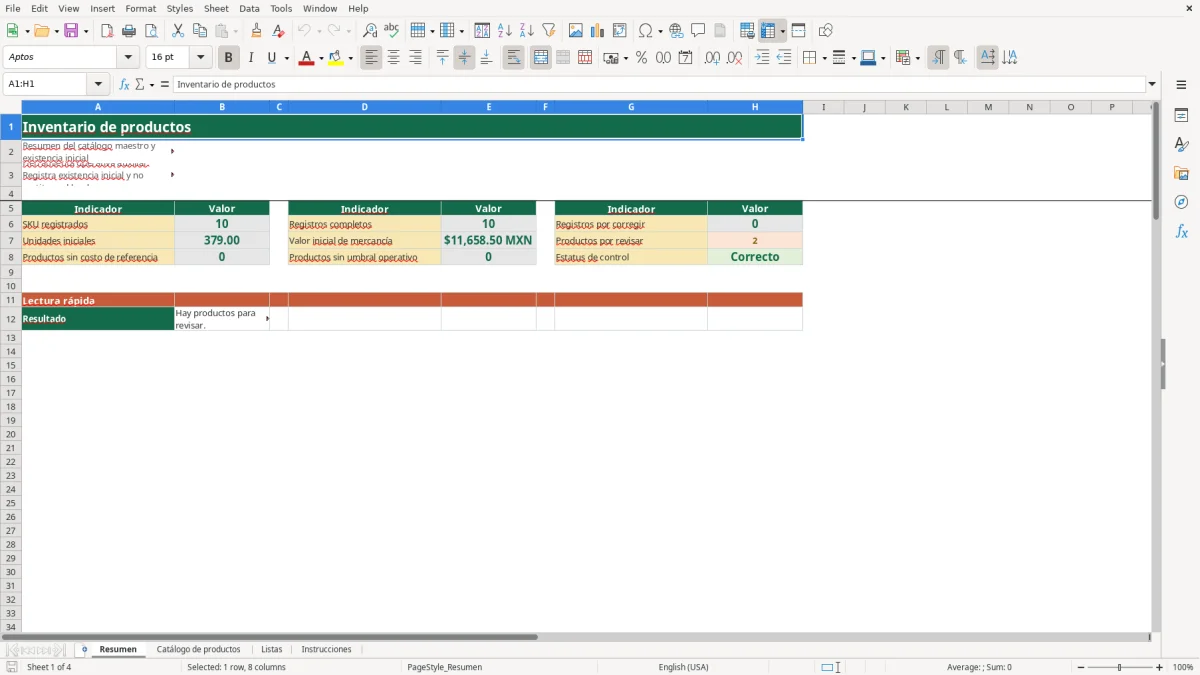Add a decimal place
Viewport: 1200px width, 675px height.
(712, 58)
